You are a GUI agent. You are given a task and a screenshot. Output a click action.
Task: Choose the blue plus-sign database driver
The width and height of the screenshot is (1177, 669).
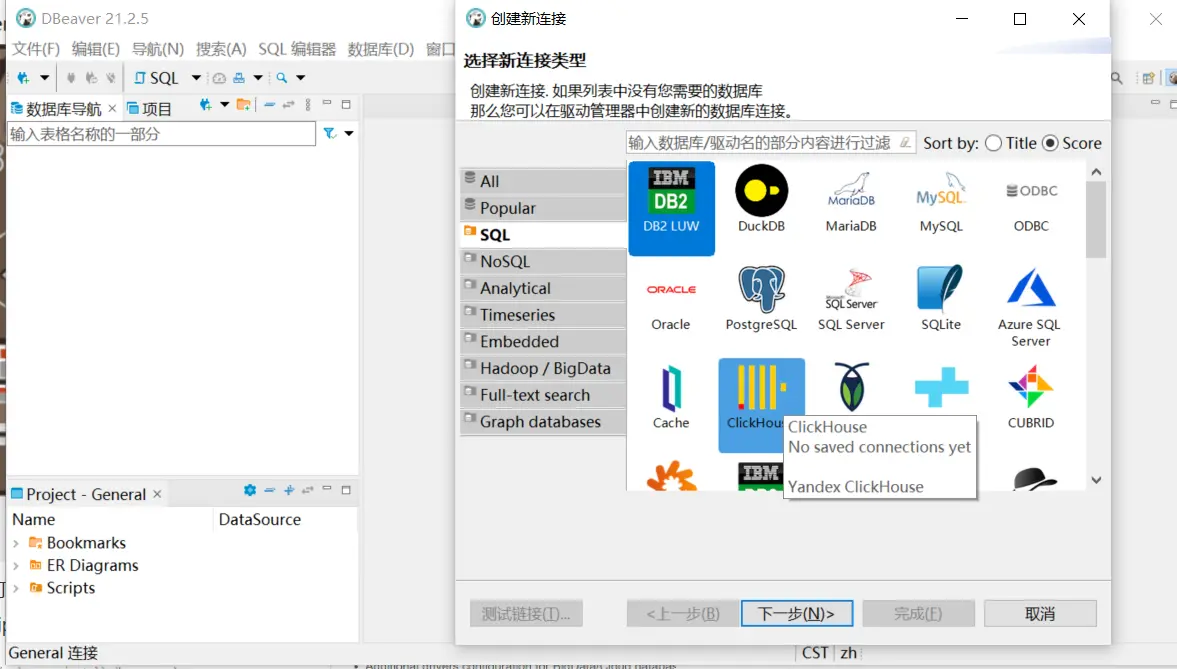click(x=941, y=387)
